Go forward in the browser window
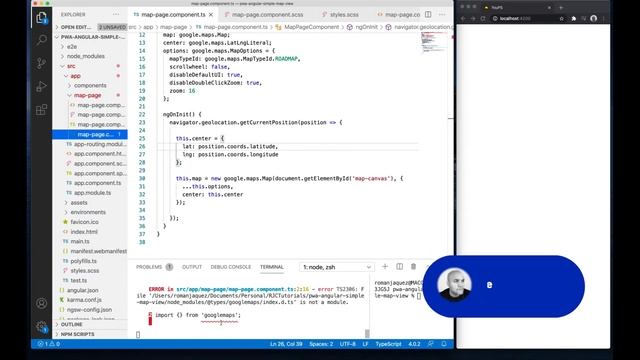Screen dimensions: 640x360 click(473, 18)
